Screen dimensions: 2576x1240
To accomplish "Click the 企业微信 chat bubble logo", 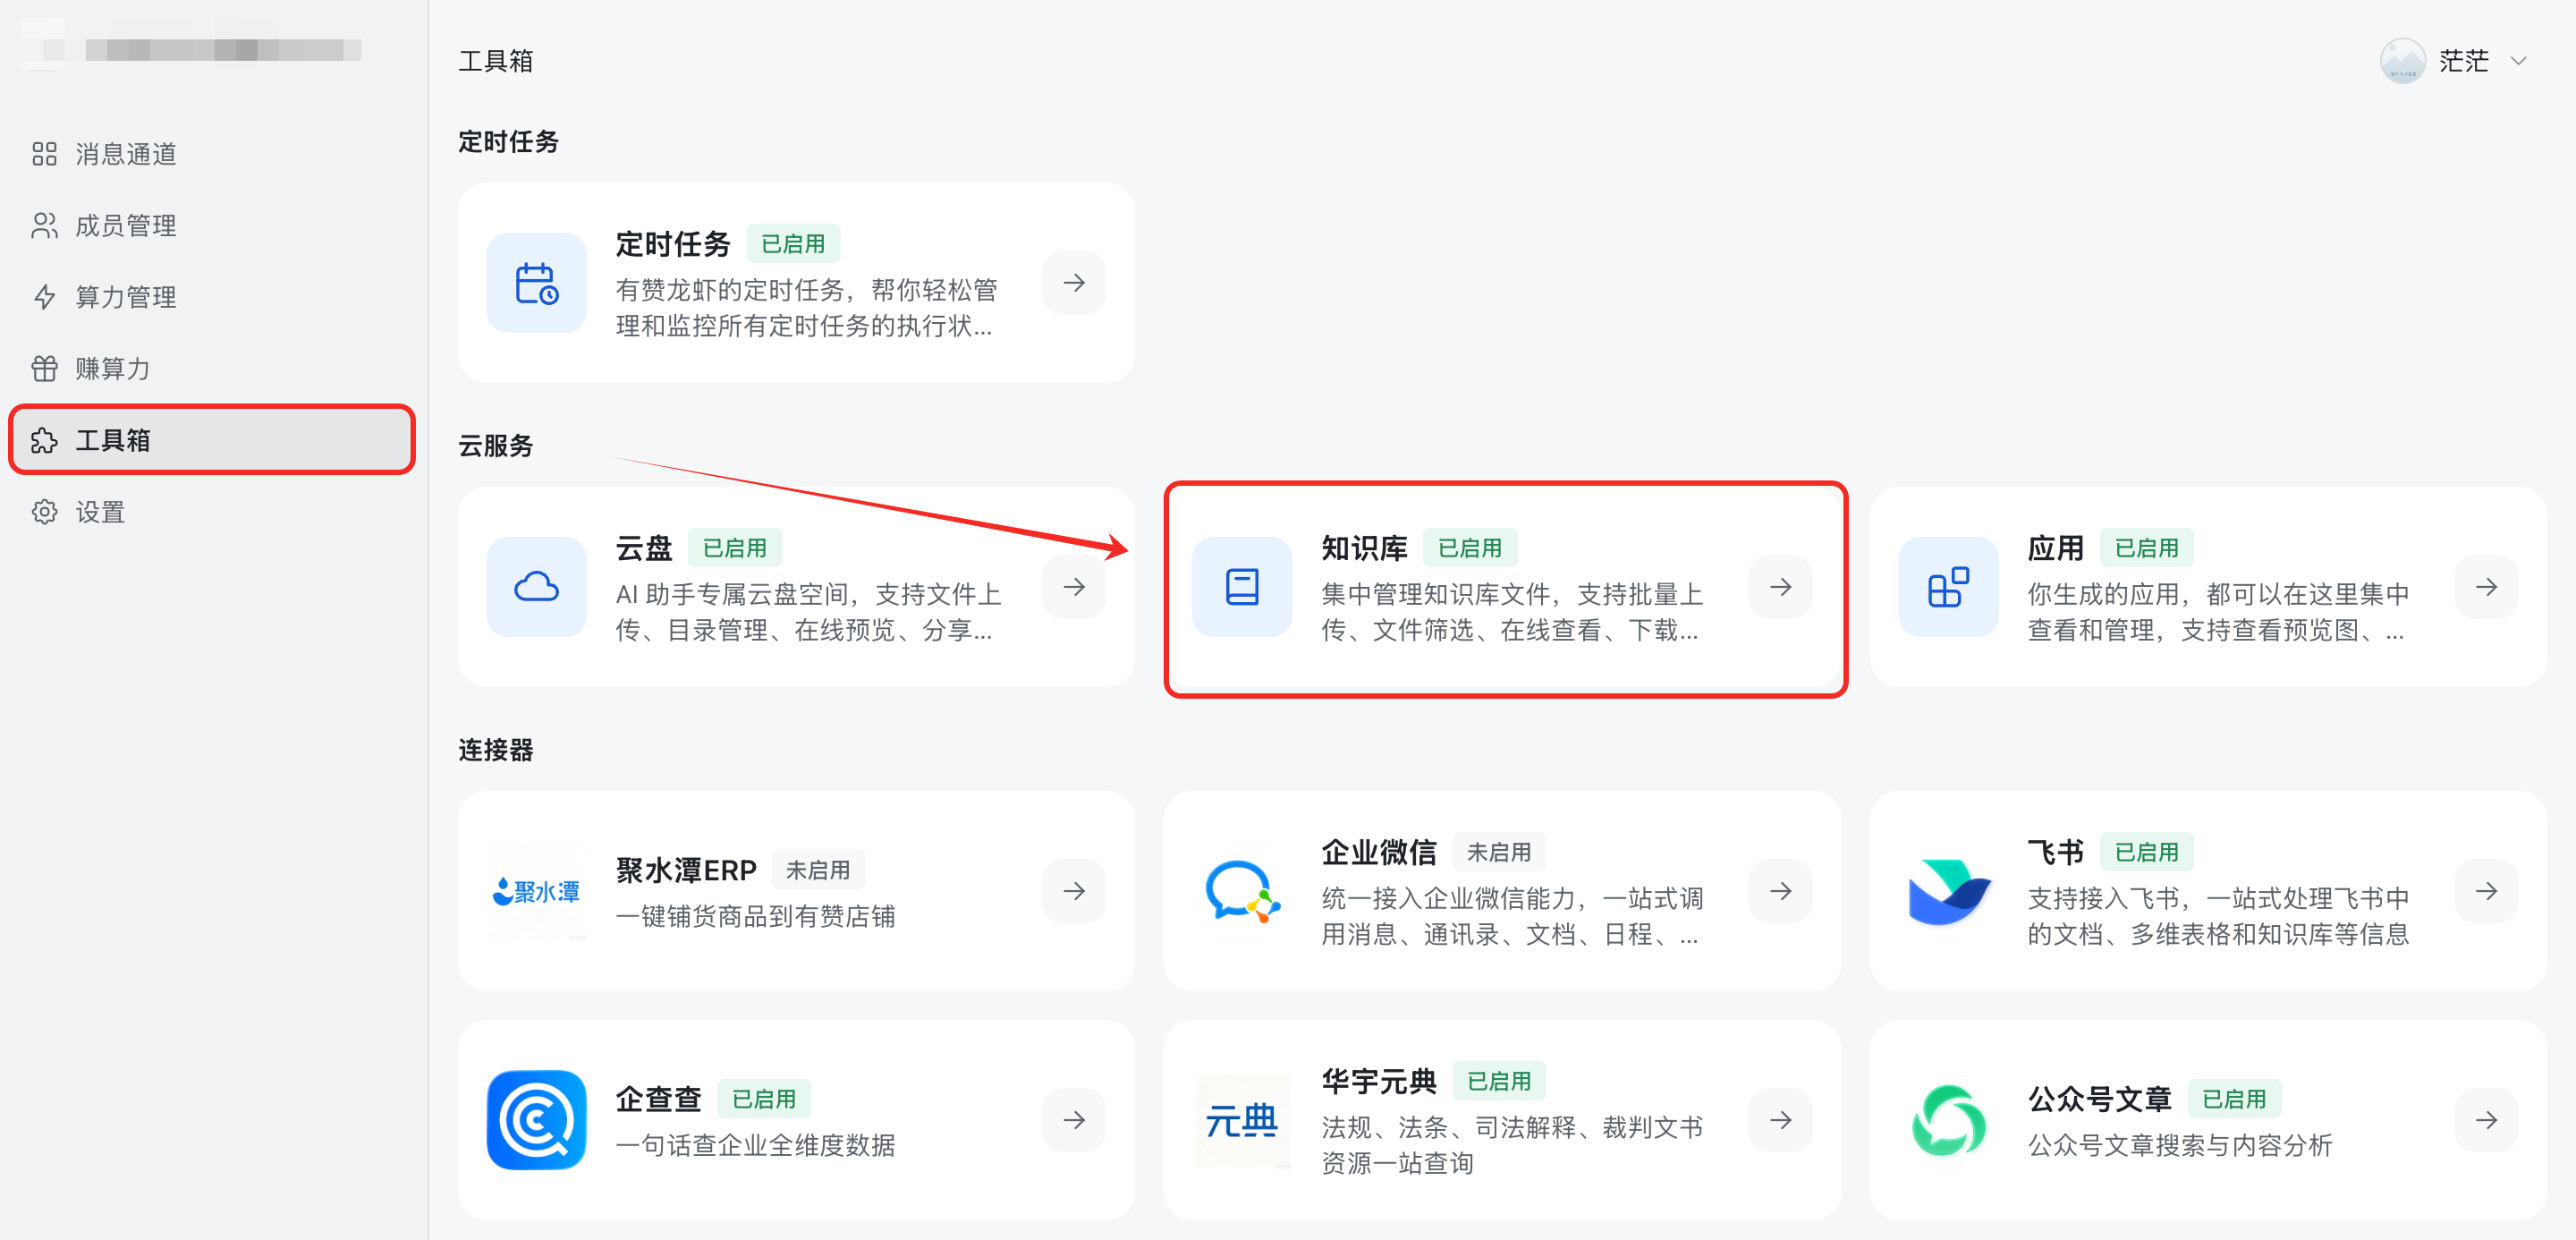I will pyautogui.click(x=1242, y=891).
